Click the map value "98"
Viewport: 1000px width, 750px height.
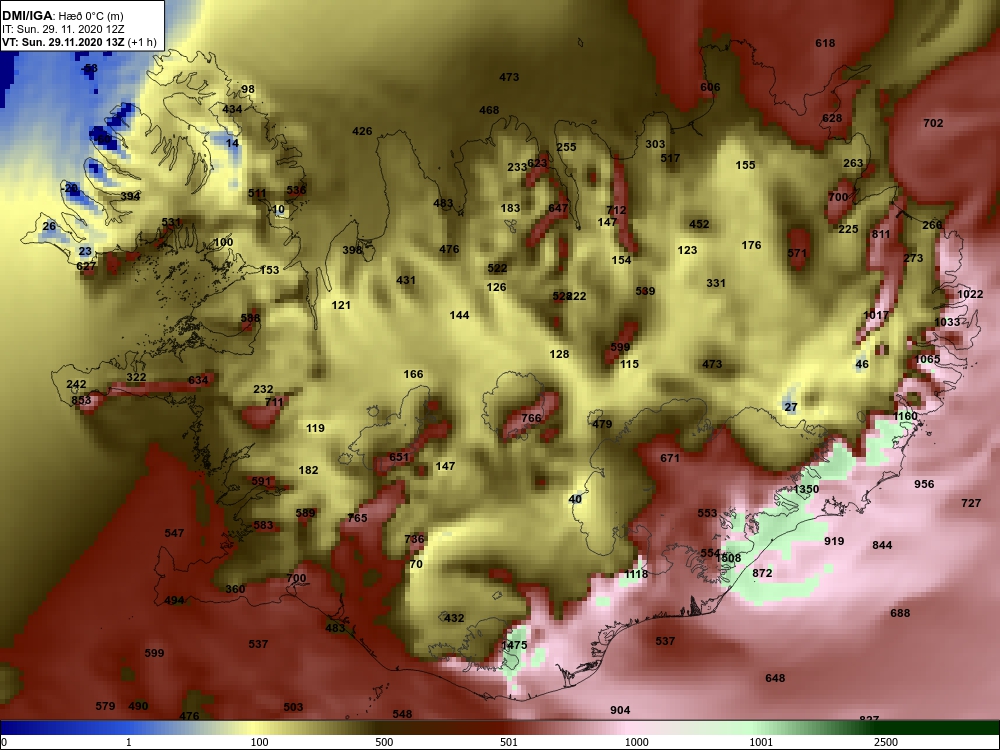click(x=248, y=89)
